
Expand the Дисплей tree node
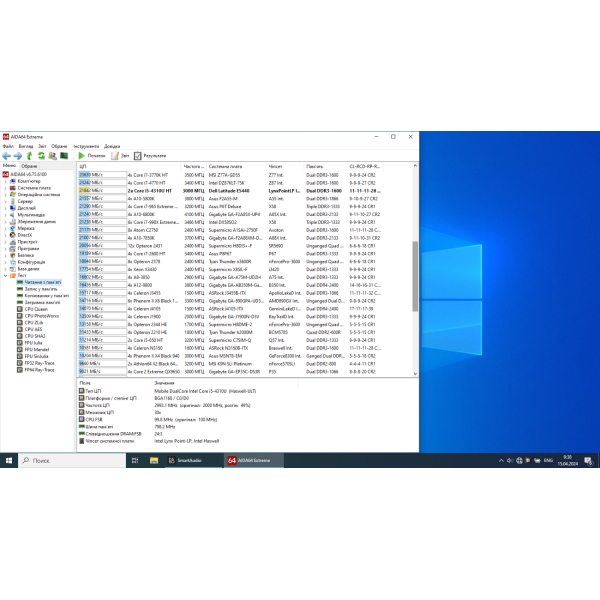5,208
